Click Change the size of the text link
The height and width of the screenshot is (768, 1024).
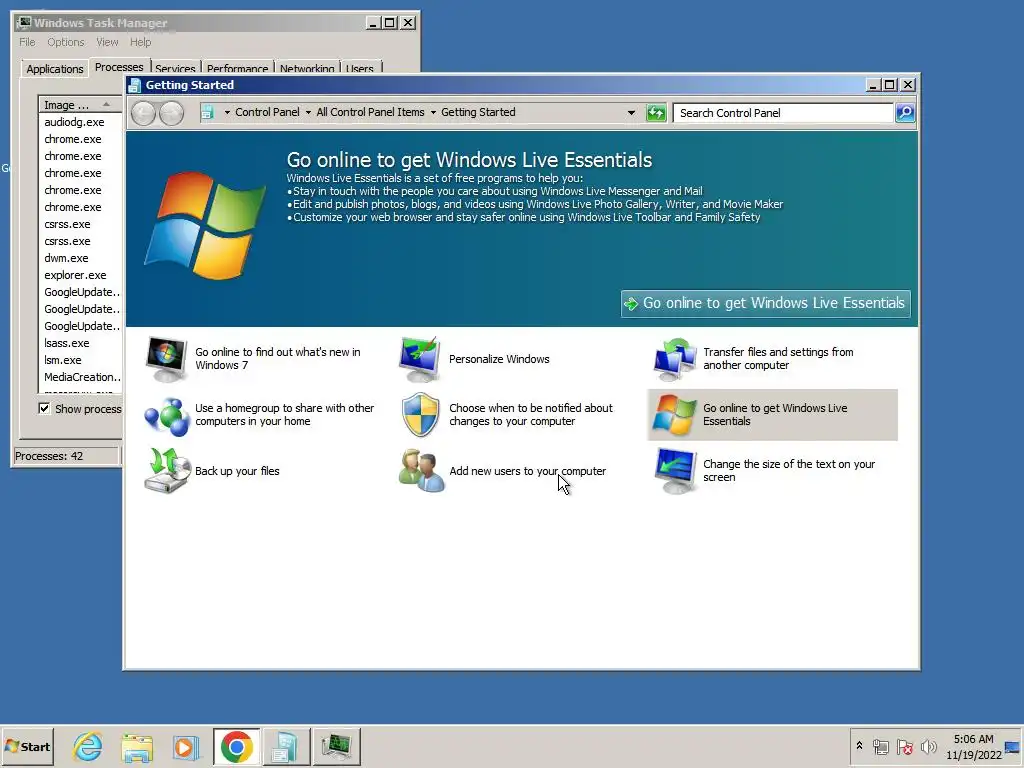tap(789, 470)
